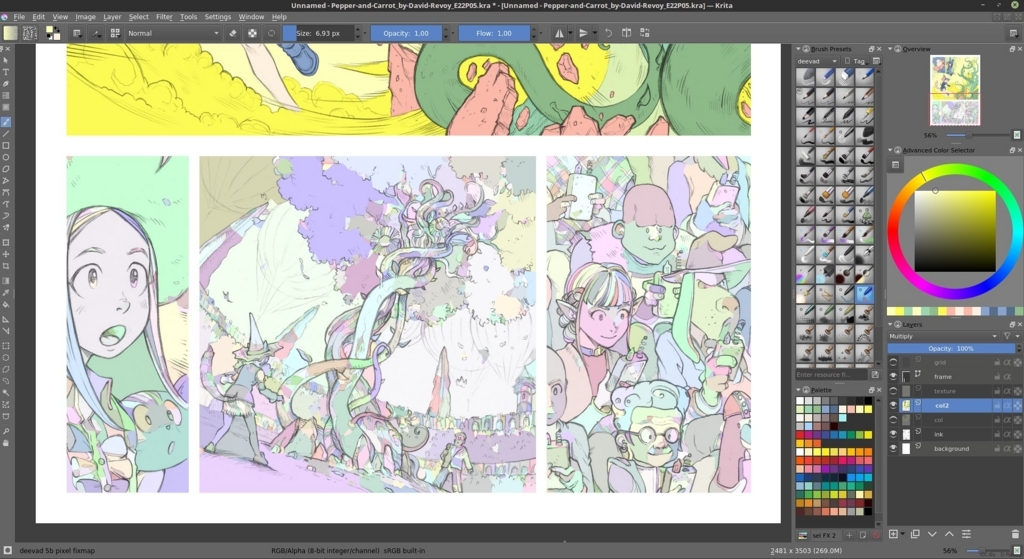Pick the Color Sampler eyedropper tool

coord(6,293)
